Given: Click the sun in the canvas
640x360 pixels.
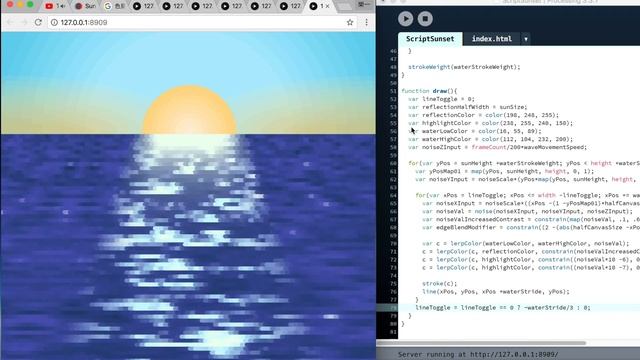Looking at the screenshot, I should point(189,110).
